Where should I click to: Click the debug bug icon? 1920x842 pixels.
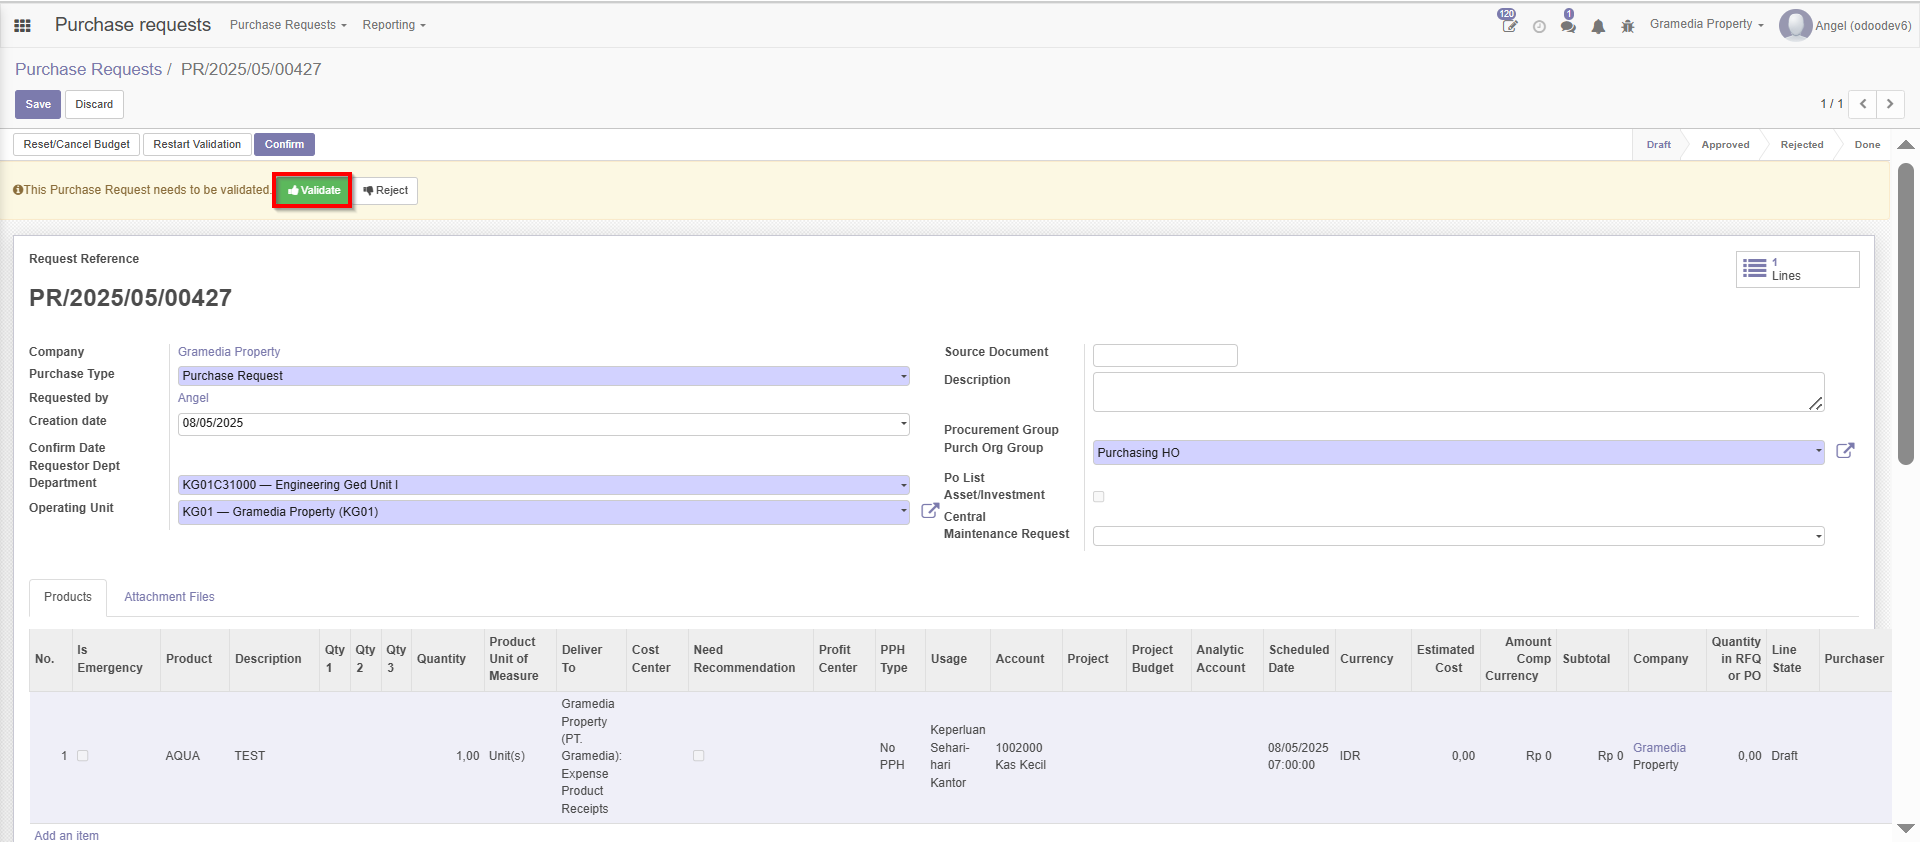[1628, 27]
